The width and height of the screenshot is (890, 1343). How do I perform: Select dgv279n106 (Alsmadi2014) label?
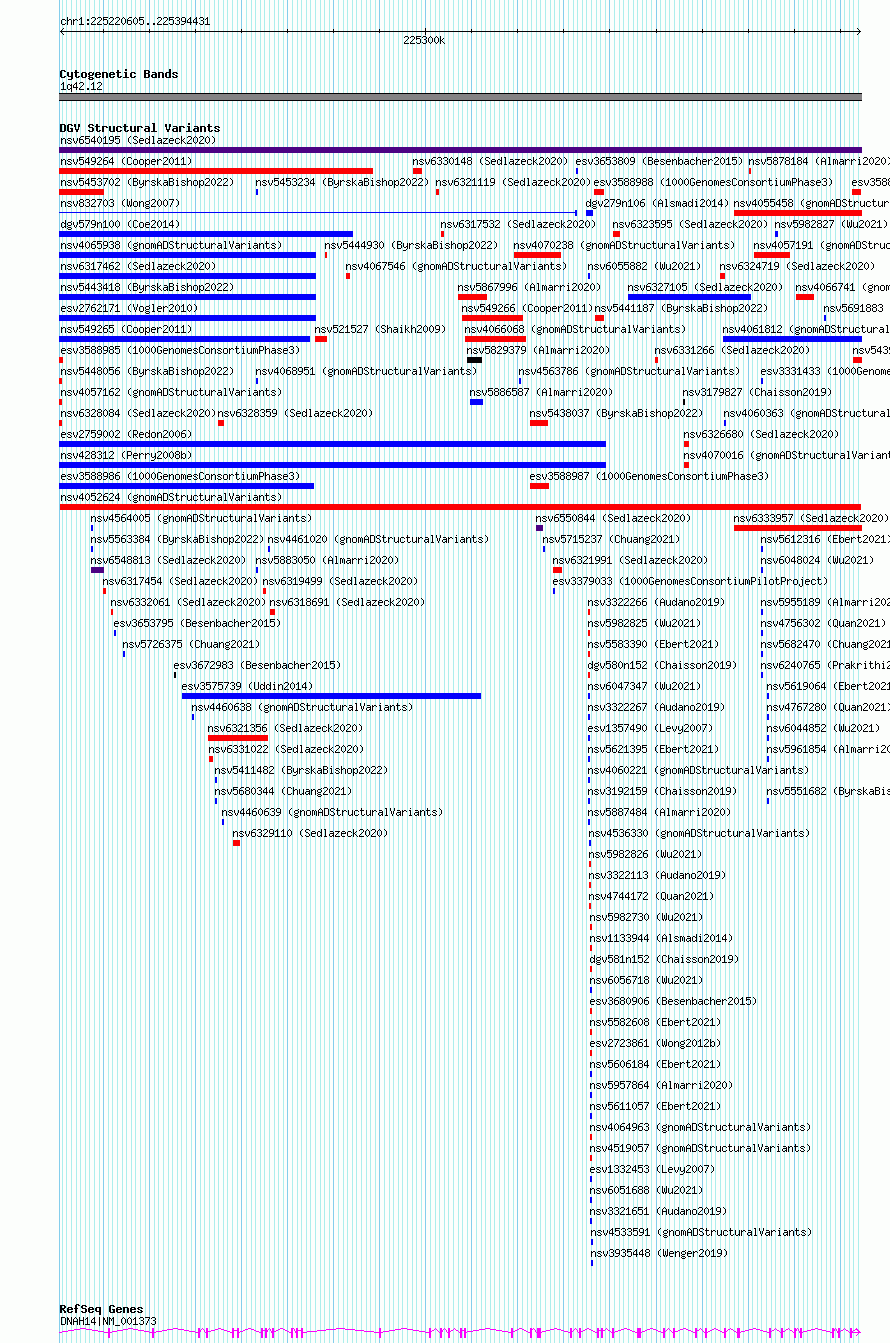[657, 203]
